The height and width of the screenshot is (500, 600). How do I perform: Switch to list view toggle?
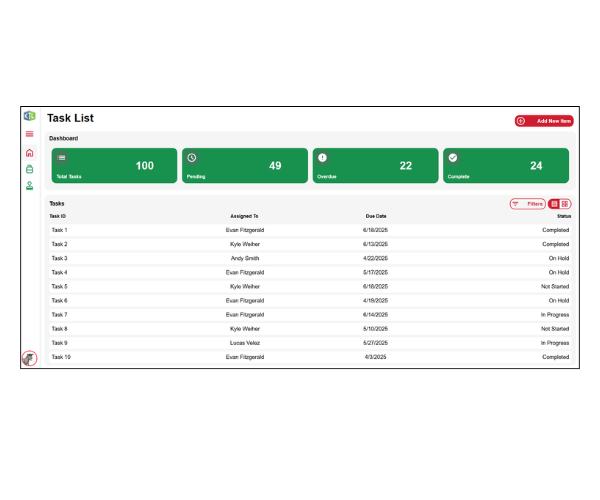[554, 204]
